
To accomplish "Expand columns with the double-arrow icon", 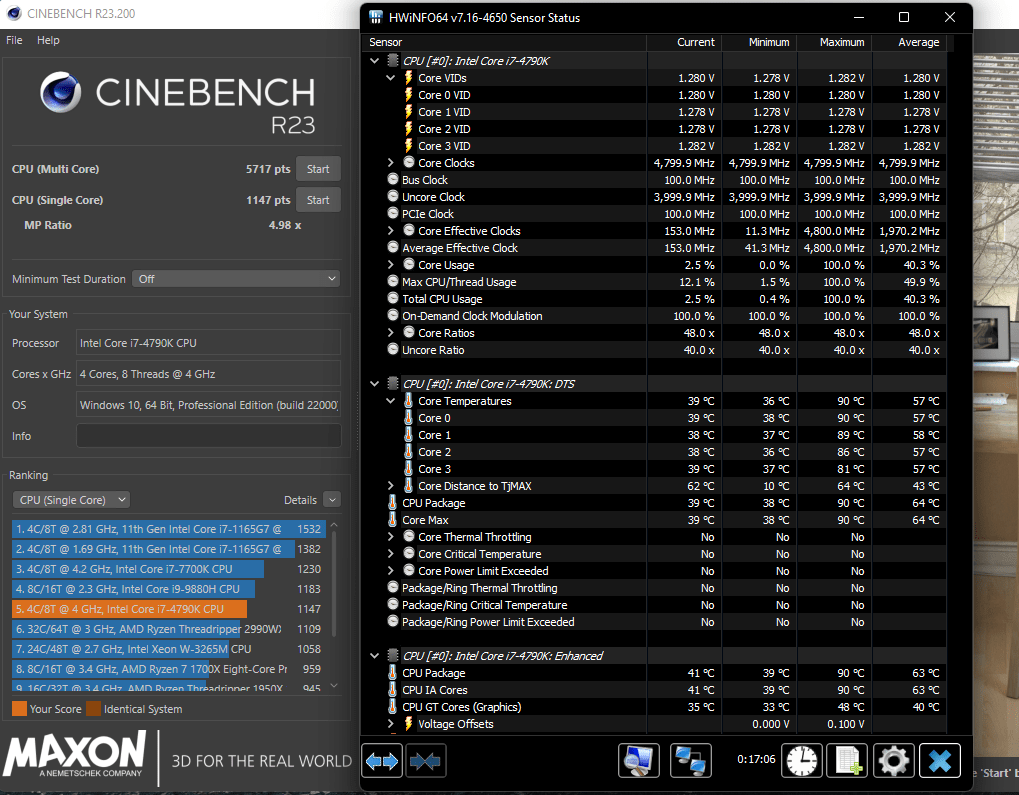I will pos(382,760).
